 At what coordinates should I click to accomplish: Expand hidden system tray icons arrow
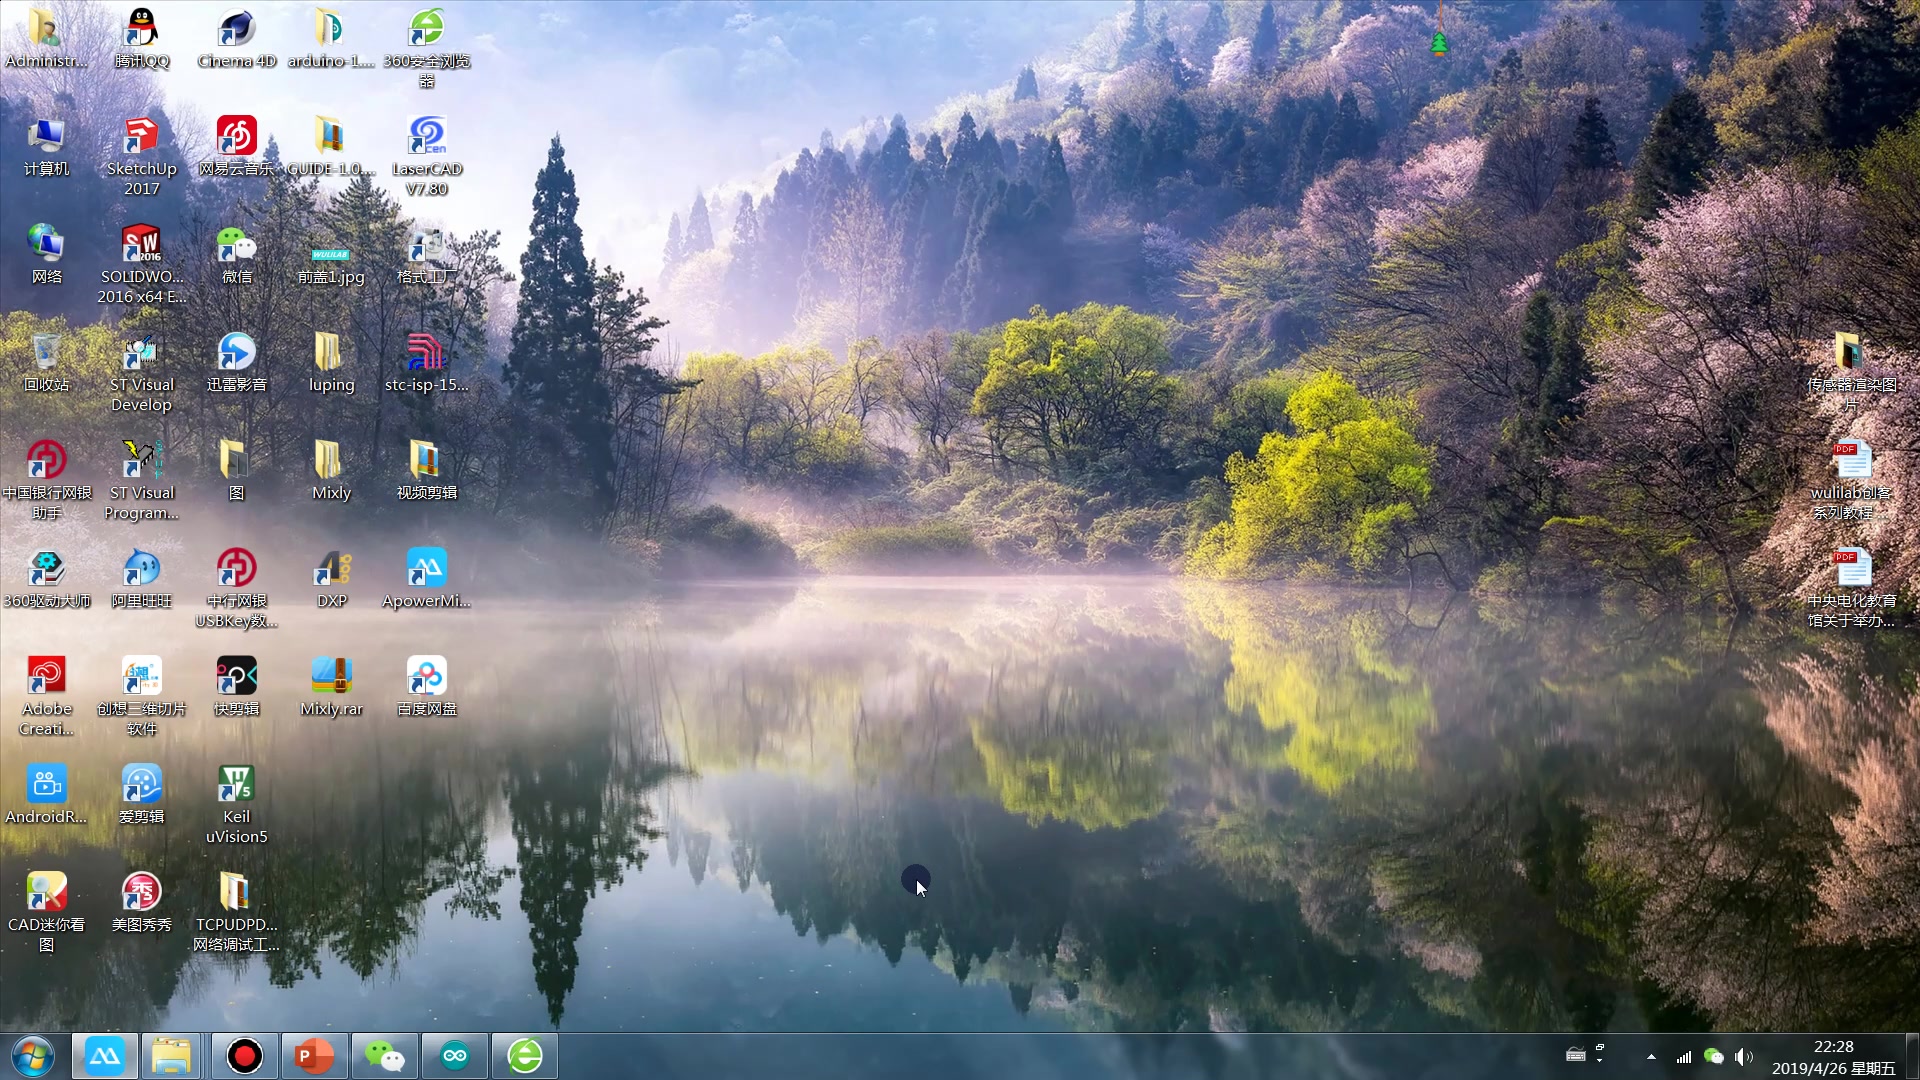[x=1651, y=1057]
